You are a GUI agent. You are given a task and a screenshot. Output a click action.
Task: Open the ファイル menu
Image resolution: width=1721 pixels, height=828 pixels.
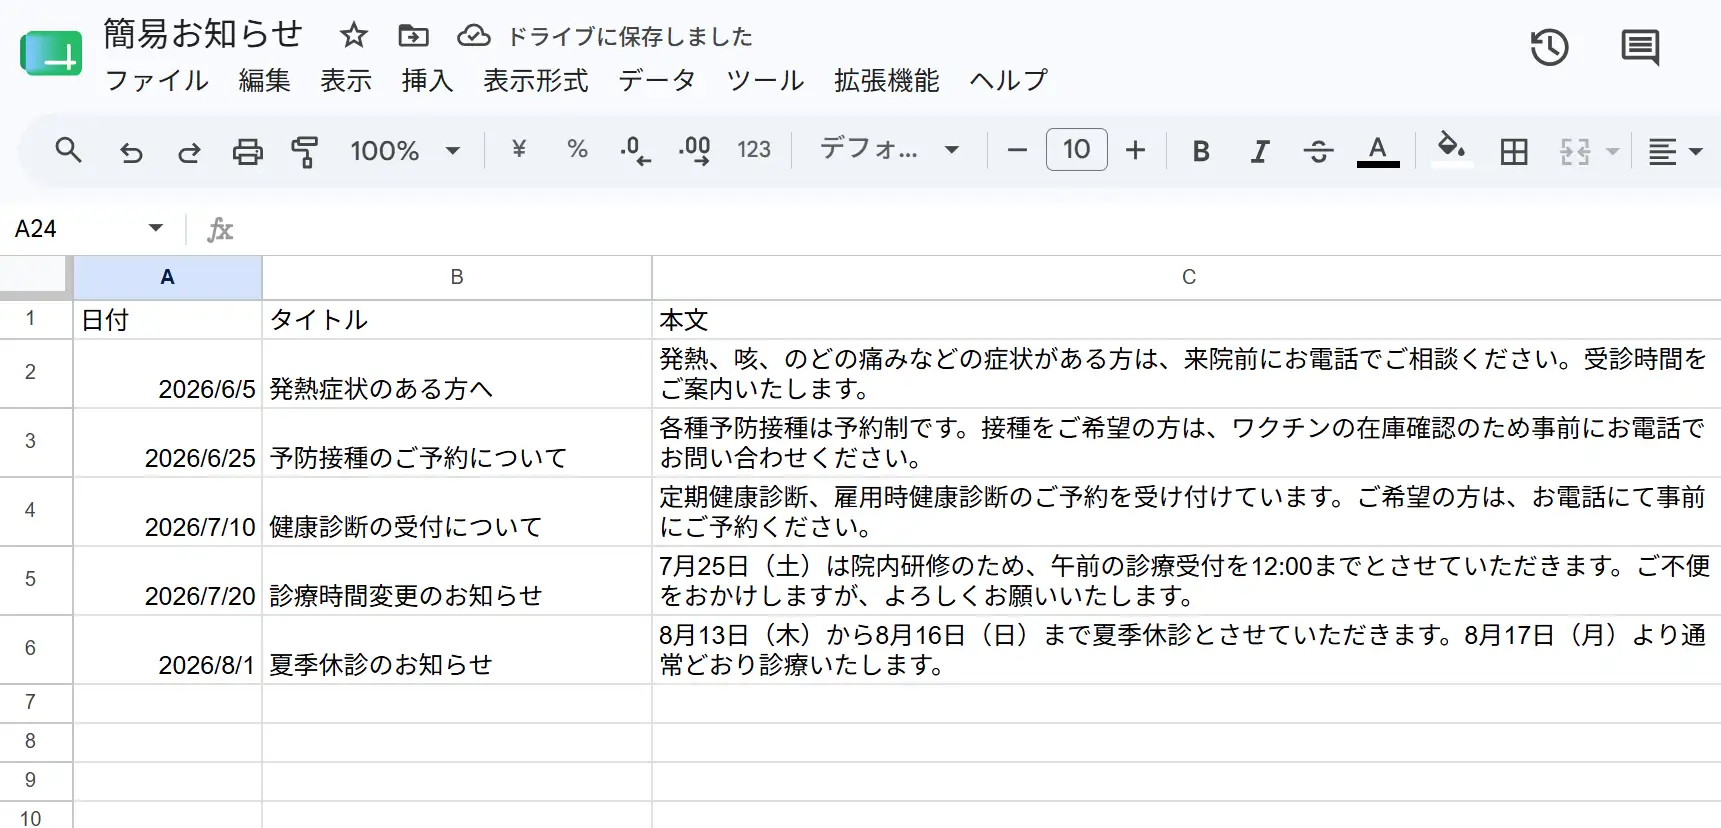[157, 81]
